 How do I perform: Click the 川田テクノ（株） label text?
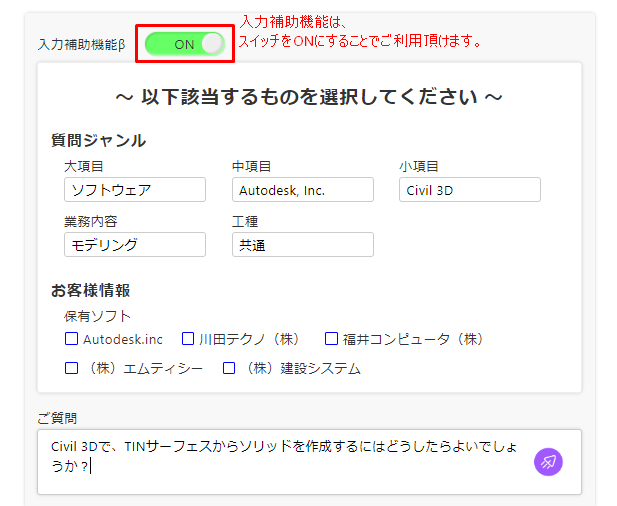coord(249,339)
